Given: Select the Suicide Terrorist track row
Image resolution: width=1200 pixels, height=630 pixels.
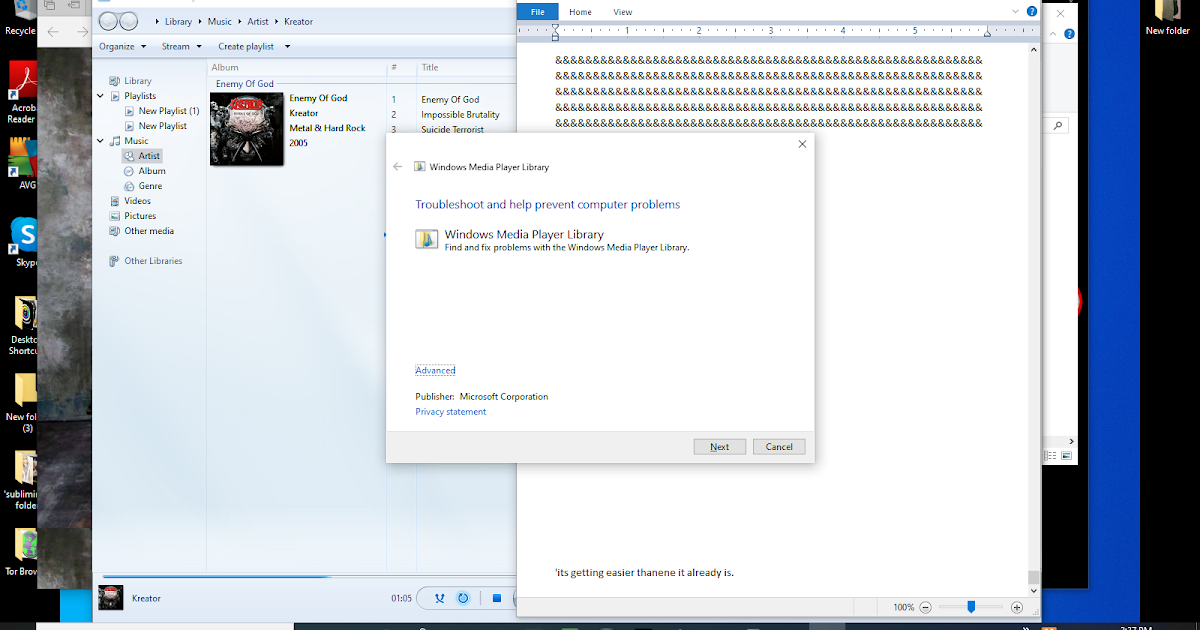Looking at the screenshot, I should pos(451,129).
